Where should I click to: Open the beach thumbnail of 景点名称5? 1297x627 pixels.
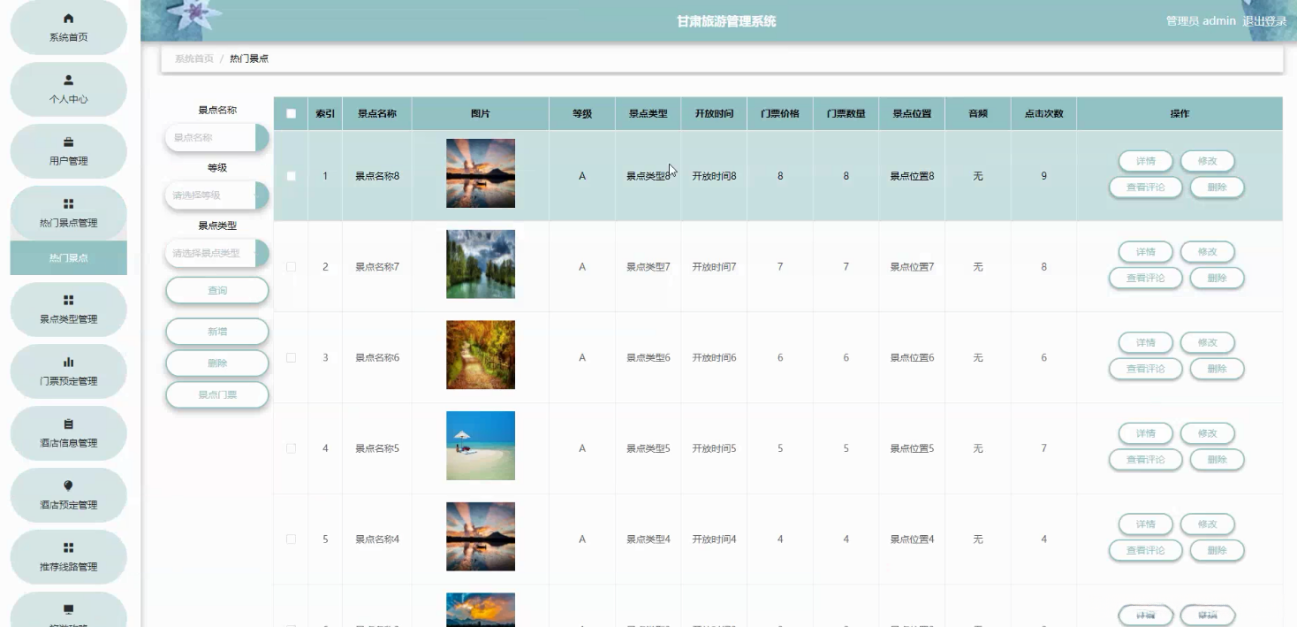[480, 446]
